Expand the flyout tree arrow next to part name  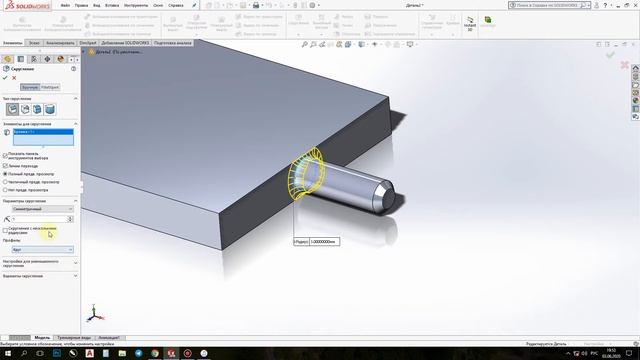click(84, 52)
